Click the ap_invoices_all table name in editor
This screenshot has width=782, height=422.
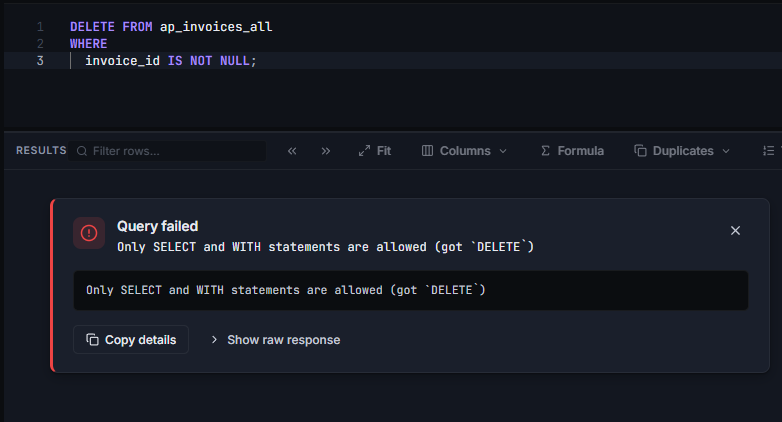216,27
